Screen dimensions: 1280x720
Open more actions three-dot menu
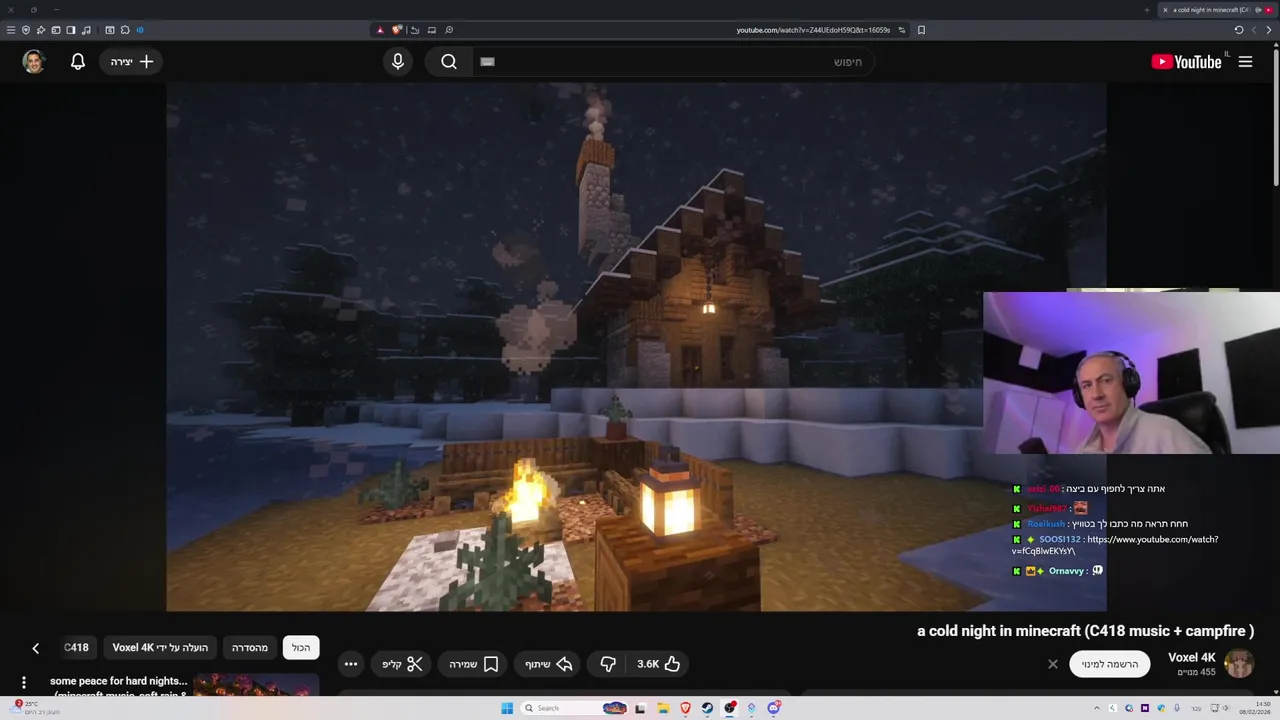pyautogui.click(x=351, y=664)
